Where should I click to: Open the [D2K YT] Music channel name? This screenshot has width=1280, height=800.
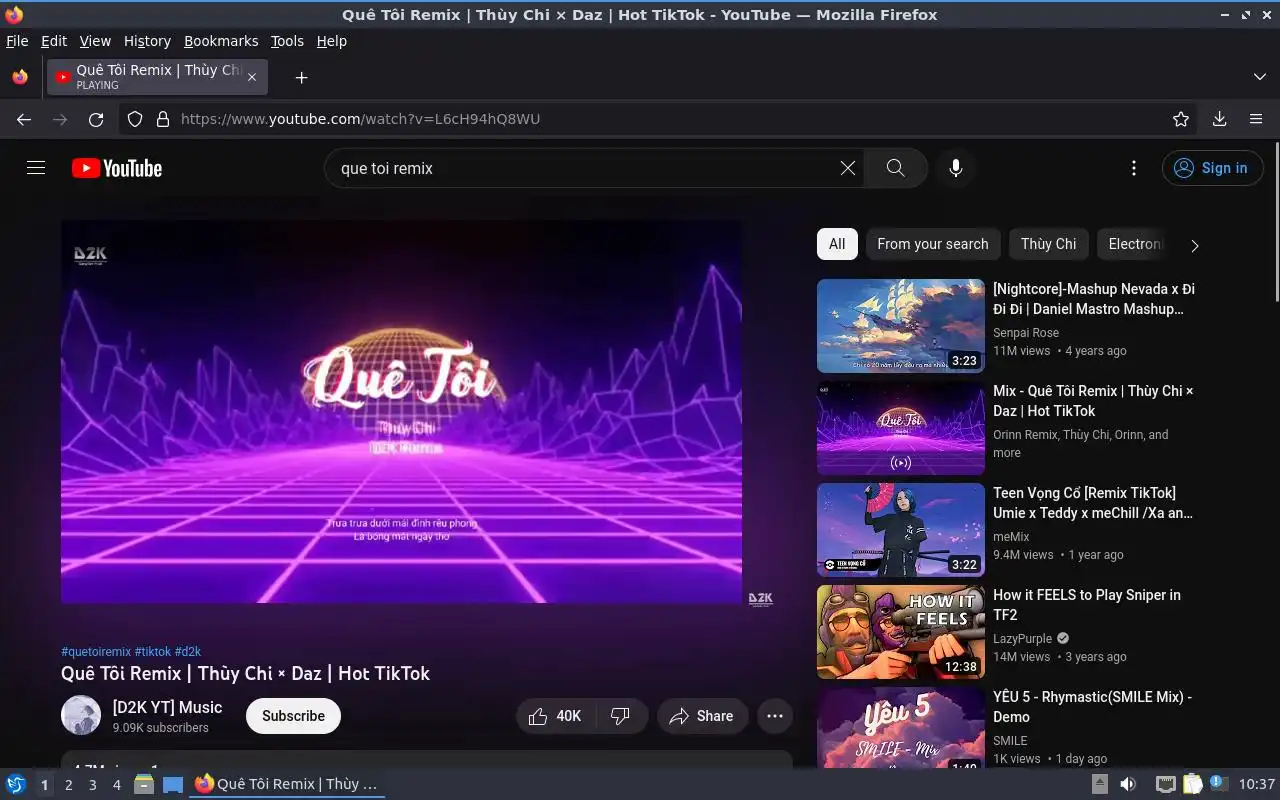(x=167, y=707)
